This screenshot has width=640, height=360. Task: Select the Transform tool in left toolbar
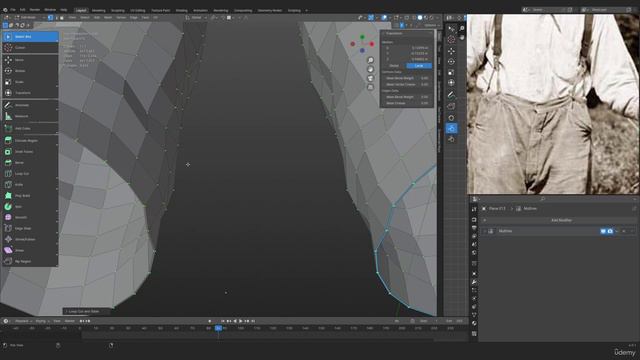click(x=30, y=93)
